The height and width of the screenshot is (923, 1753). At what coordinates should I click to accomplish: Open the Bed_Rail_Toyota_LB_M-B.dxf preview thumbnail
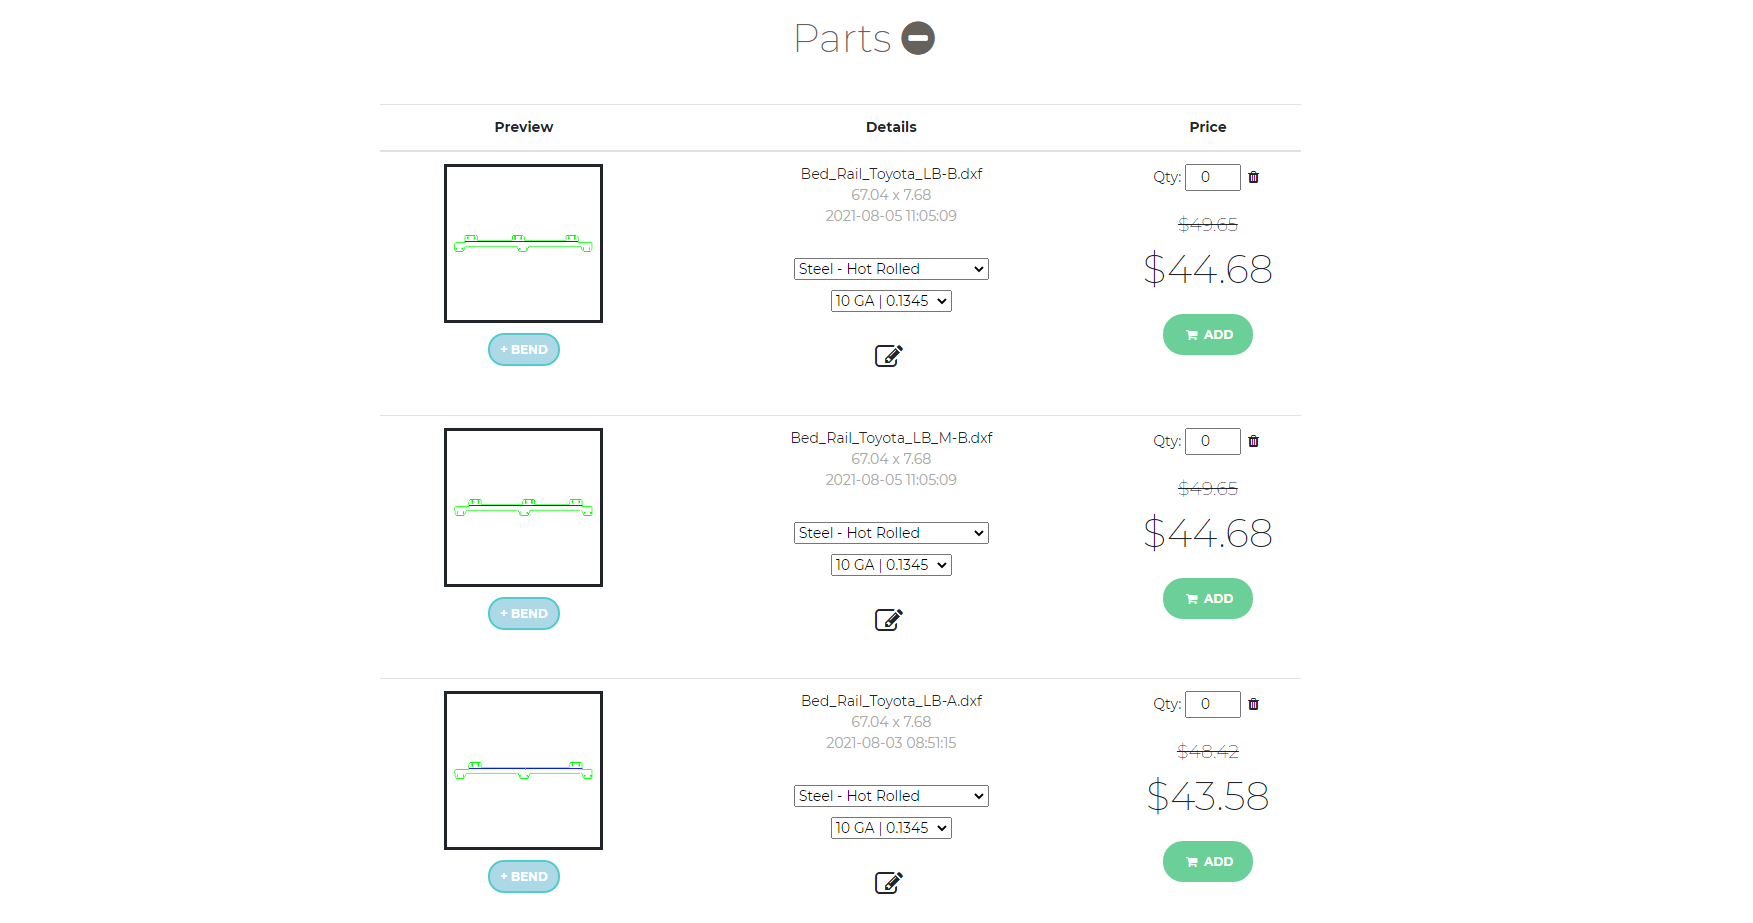pyautogui.click(x=523, y=507)
